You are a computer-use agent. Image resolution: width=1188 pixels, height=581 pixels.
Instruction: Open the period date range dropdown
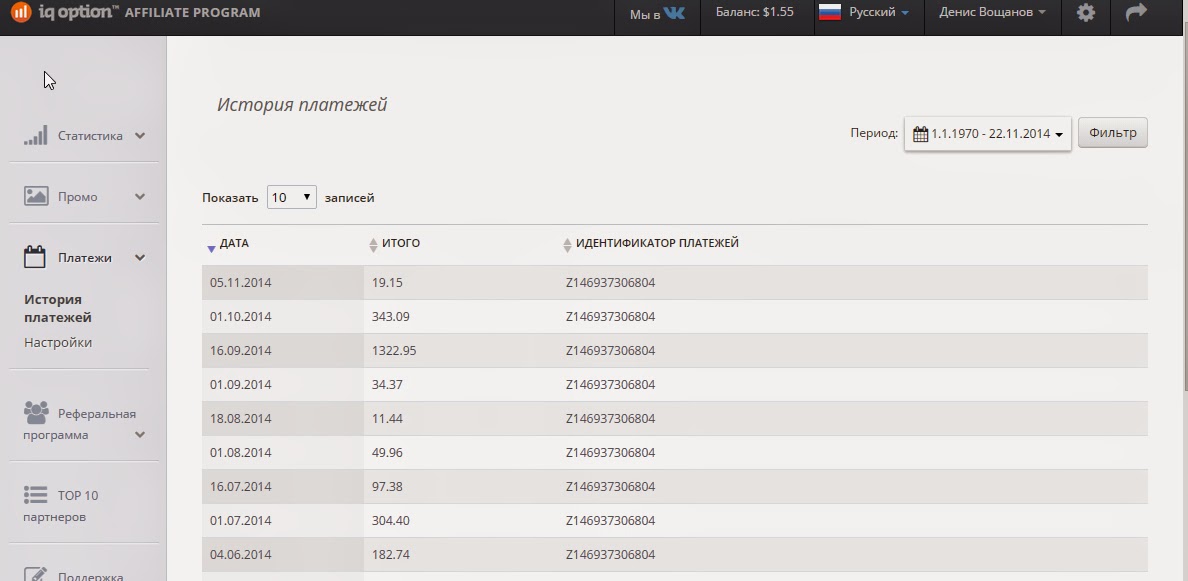pos(987,134)
